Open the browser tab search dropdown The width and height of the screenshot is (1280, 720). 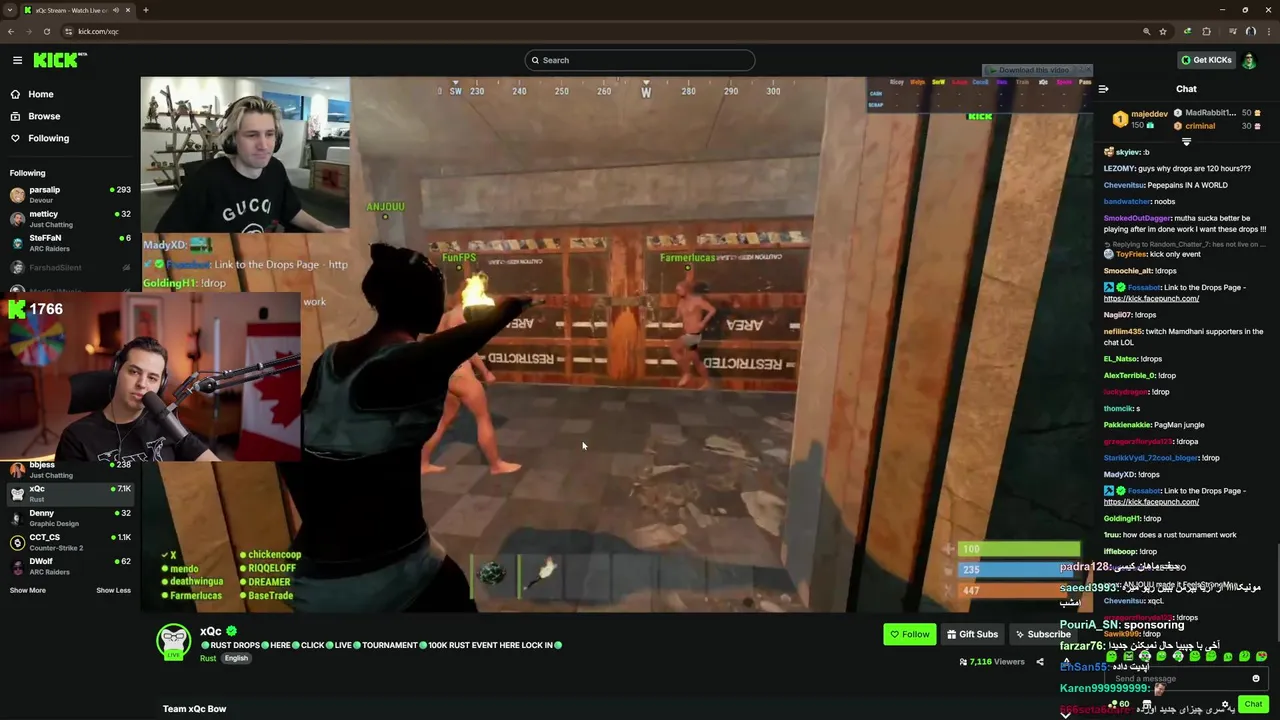(x=10, y=10)
